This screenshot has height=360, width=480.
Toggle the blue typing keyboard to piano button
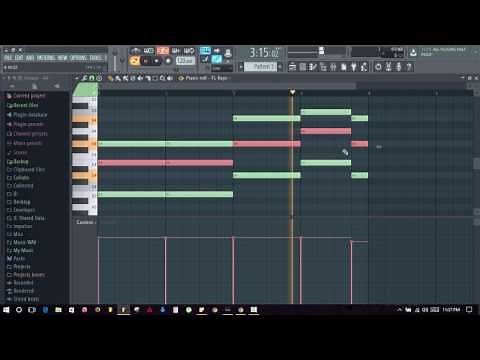click(x=205, y=51)
